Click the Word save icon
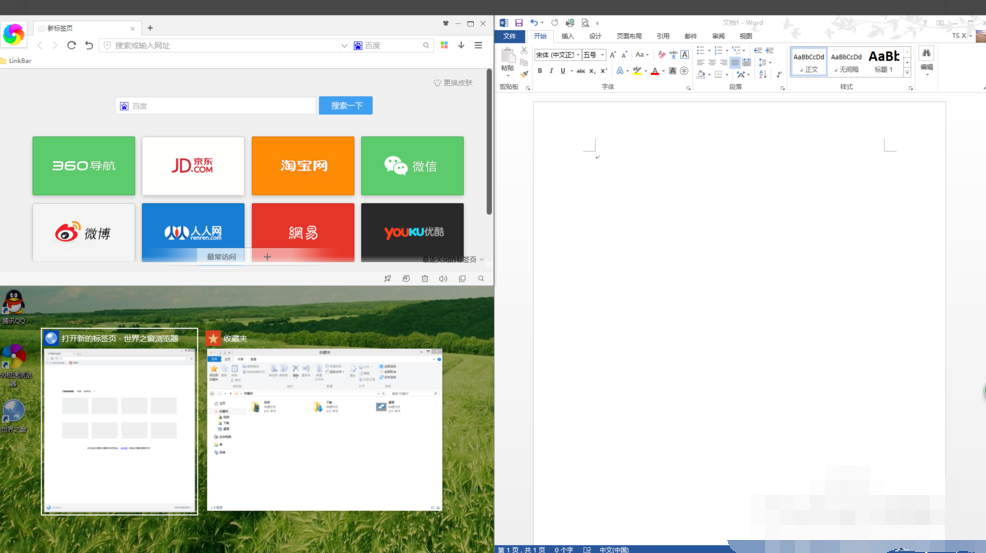Screen dimensions: 986x553 (x=518, y=23)
